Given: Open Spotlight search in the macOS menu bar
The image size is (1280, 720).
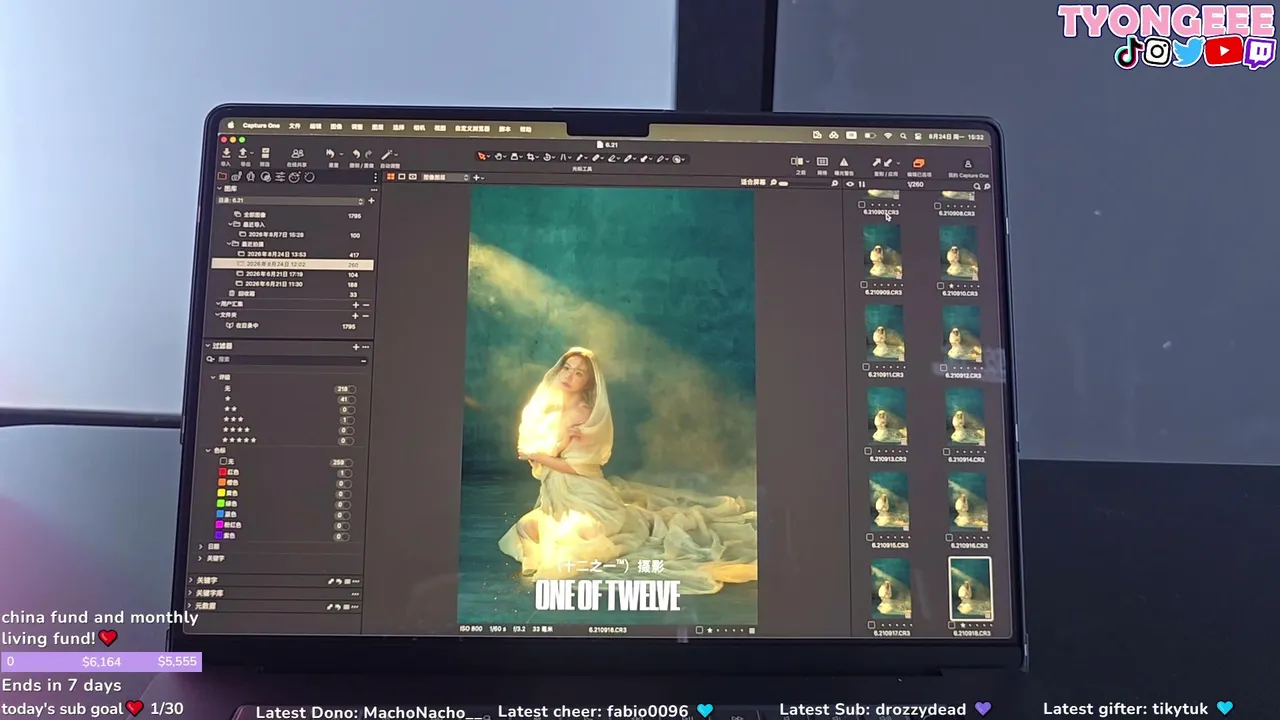Looking at the screenshot, I should pos(903,136).
